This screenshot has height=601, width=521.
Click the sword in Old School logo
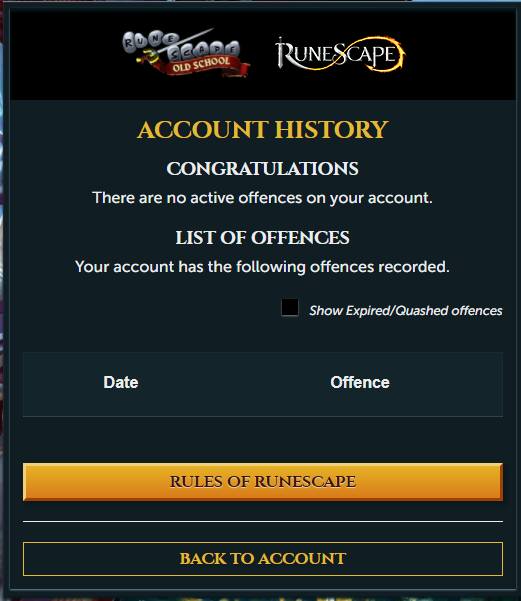[x=176, y=44]
